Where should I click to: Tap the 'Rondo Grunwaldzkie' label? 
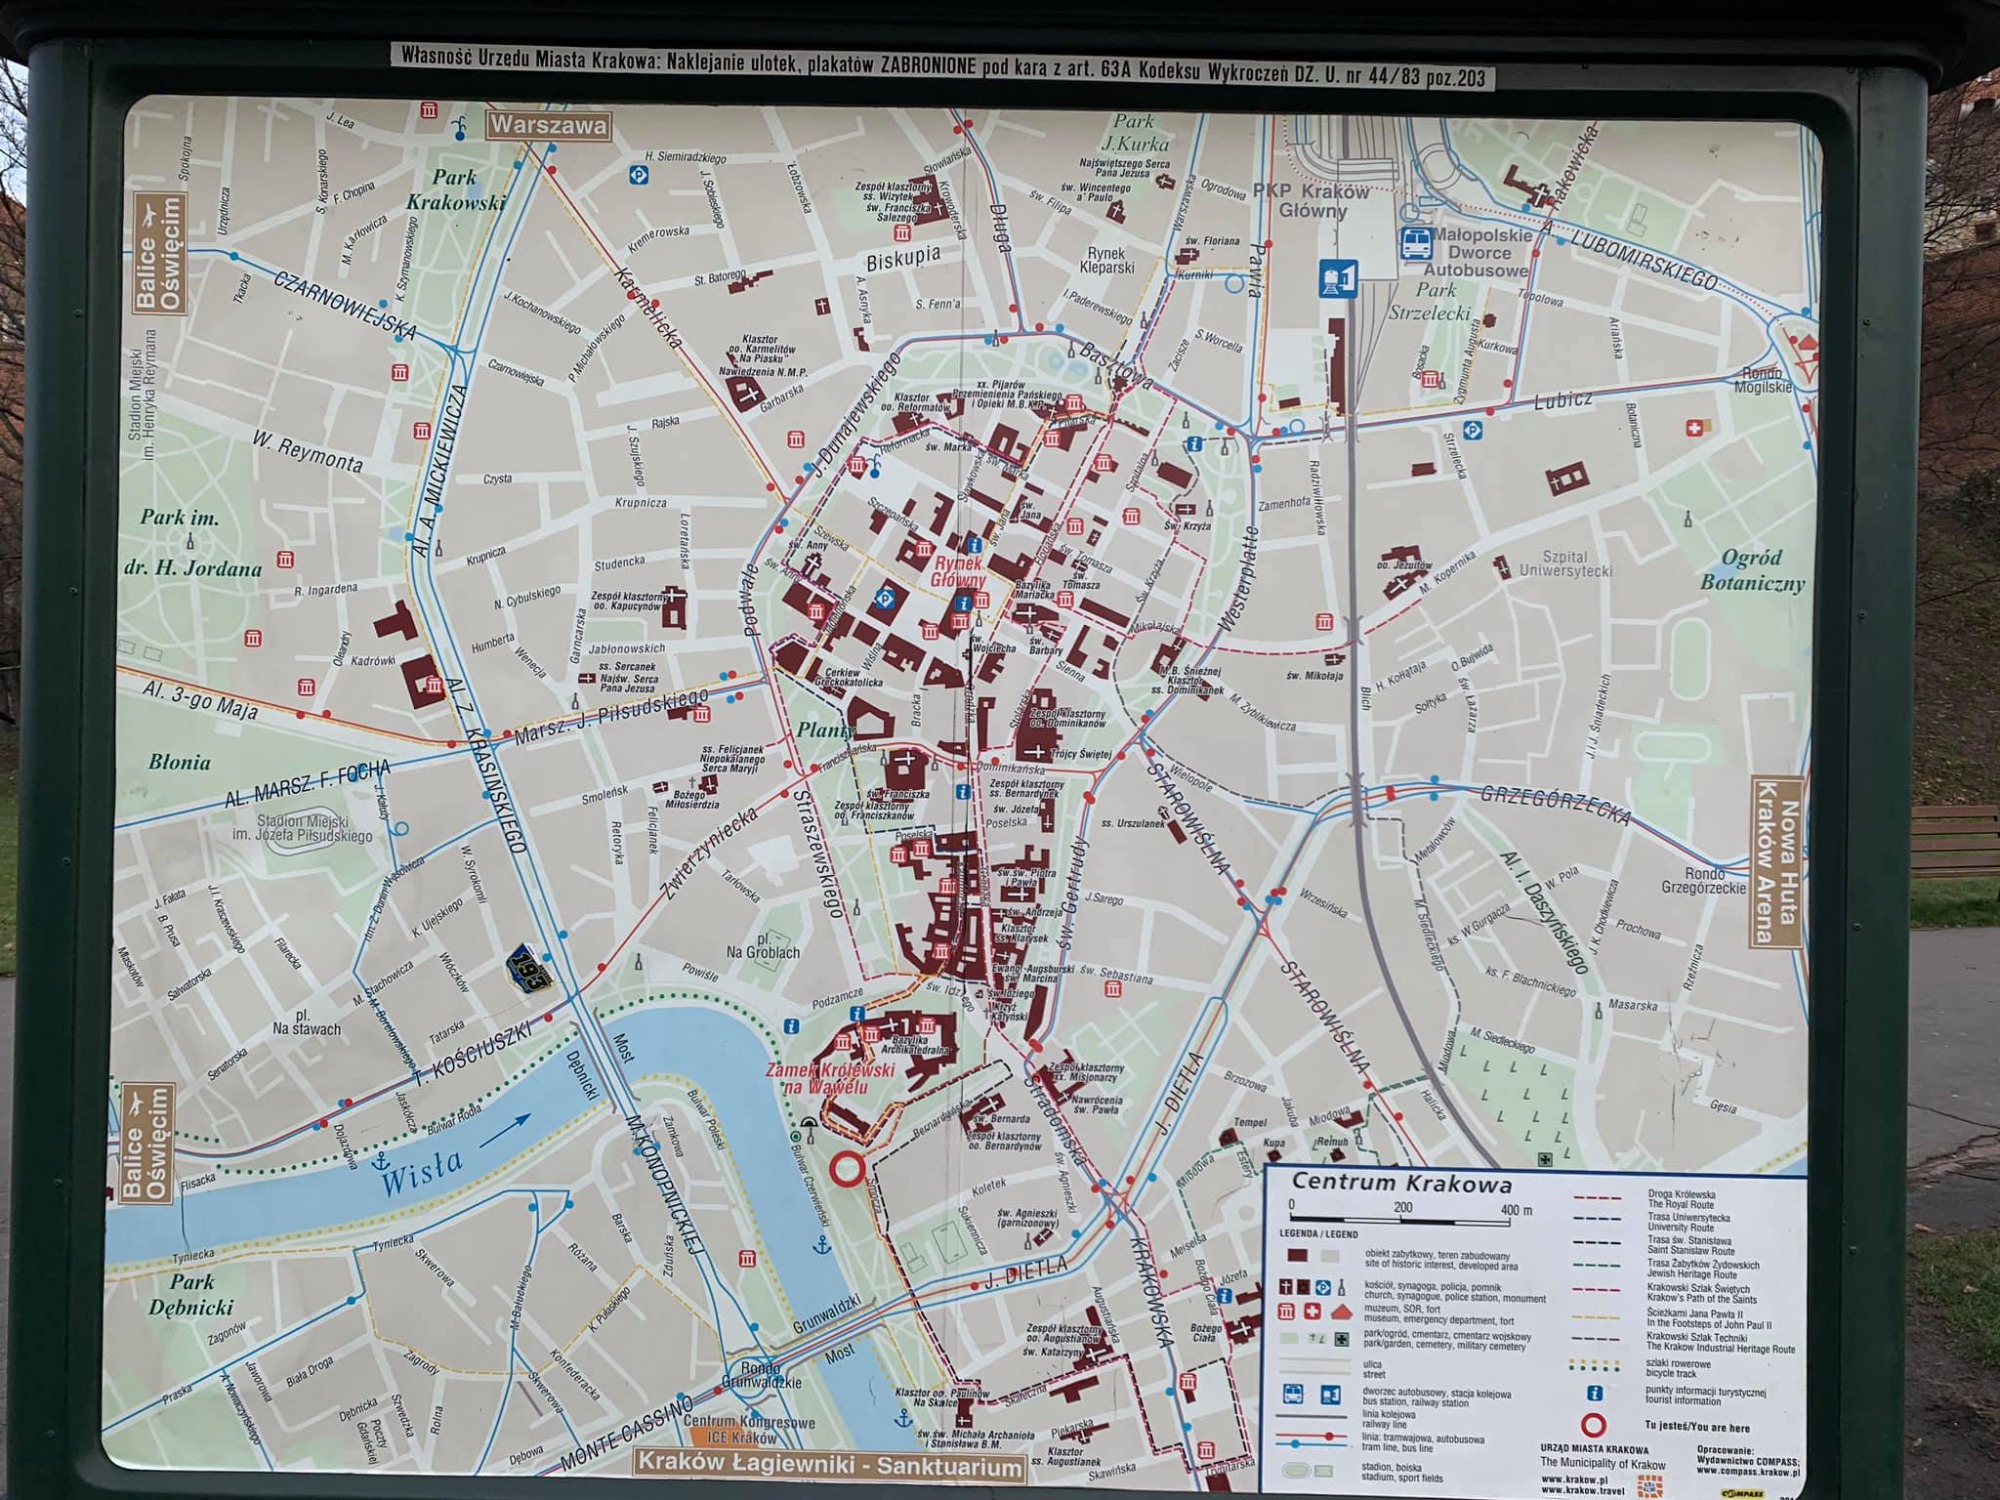761,1375
